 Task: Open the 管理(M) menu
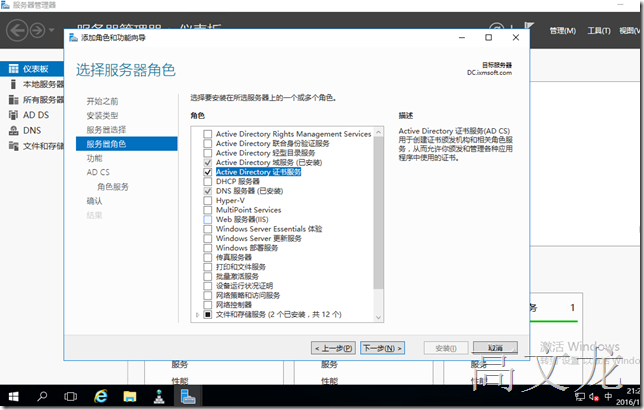(x=562, y=30)
